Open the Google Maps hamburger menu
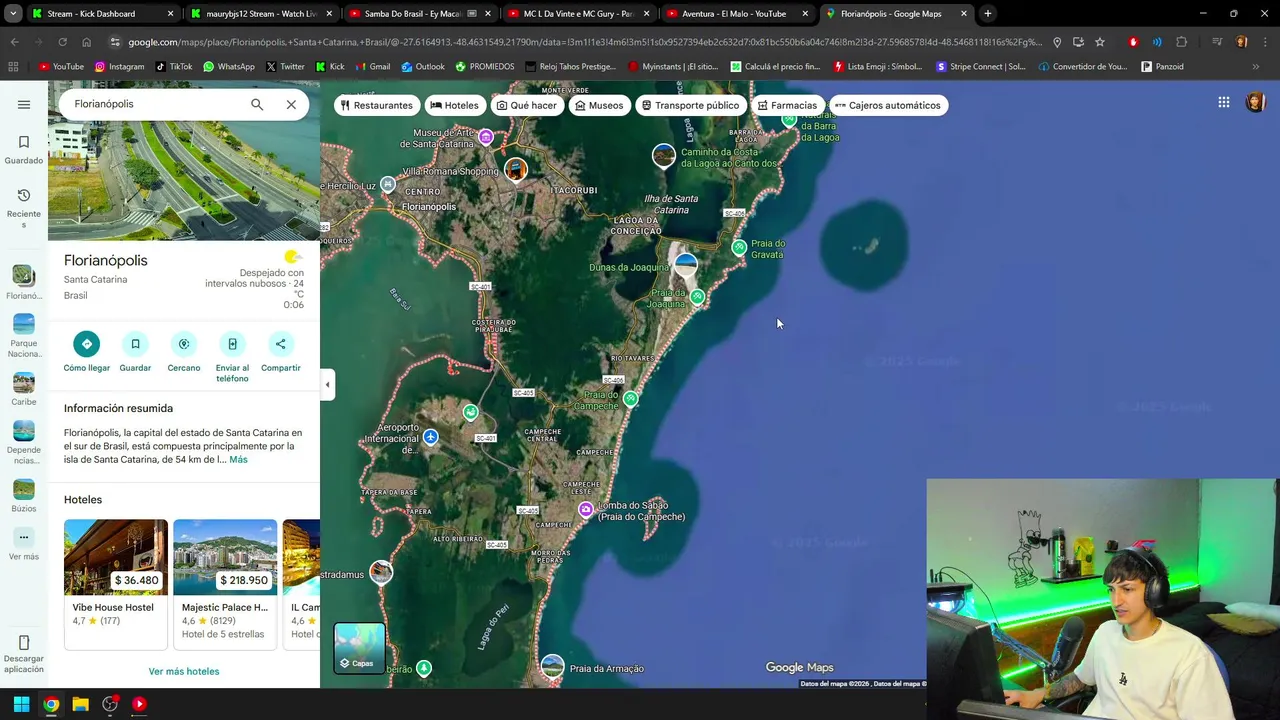This screenshot has height=720, width=1280. coord(24,104)
